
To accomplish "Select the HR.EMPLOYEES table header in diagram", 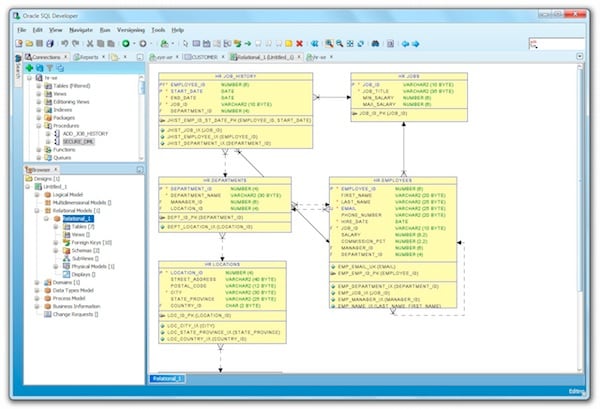I will pyautogui.click(x=393, y=180).
